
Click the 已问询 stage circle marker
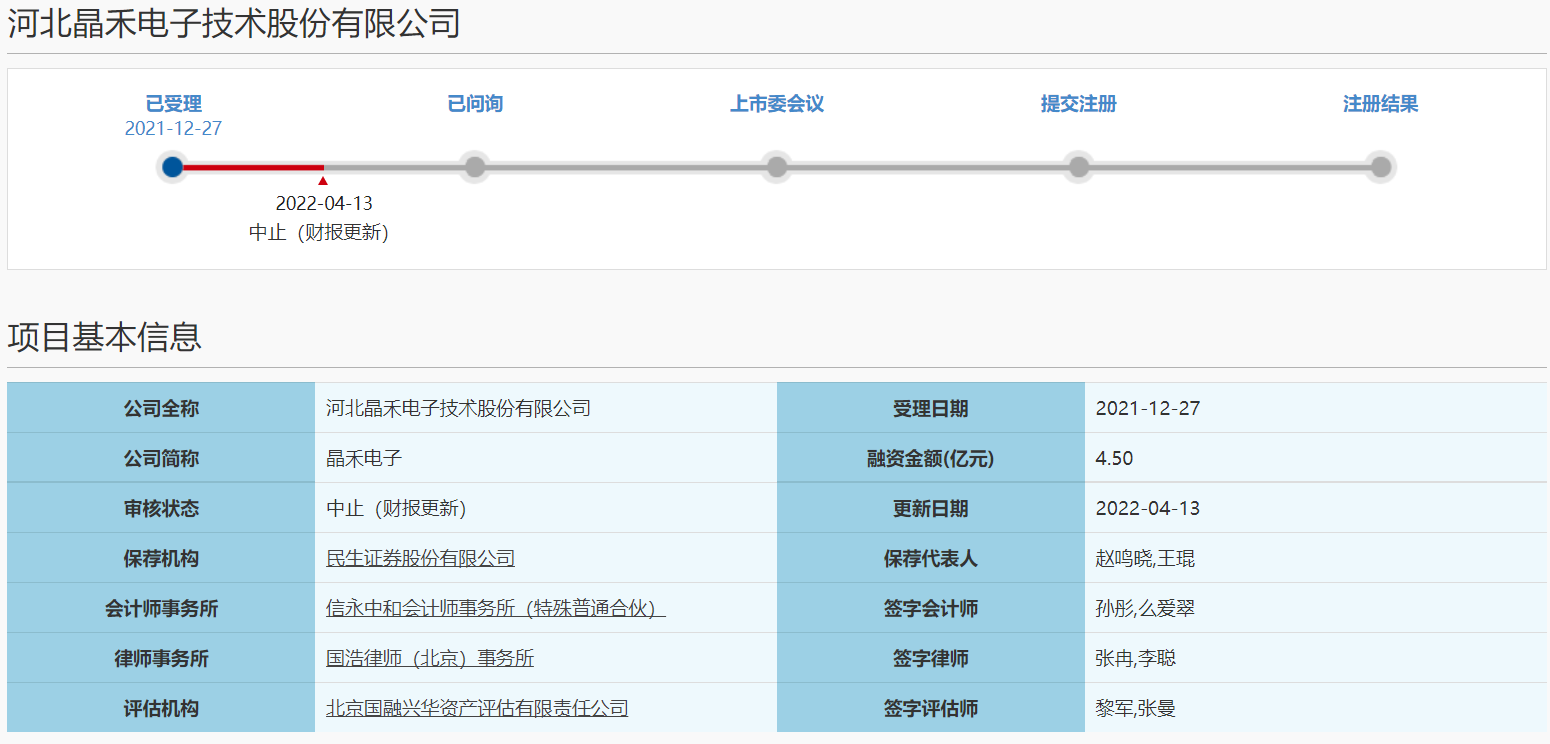[x=475, y=167]
